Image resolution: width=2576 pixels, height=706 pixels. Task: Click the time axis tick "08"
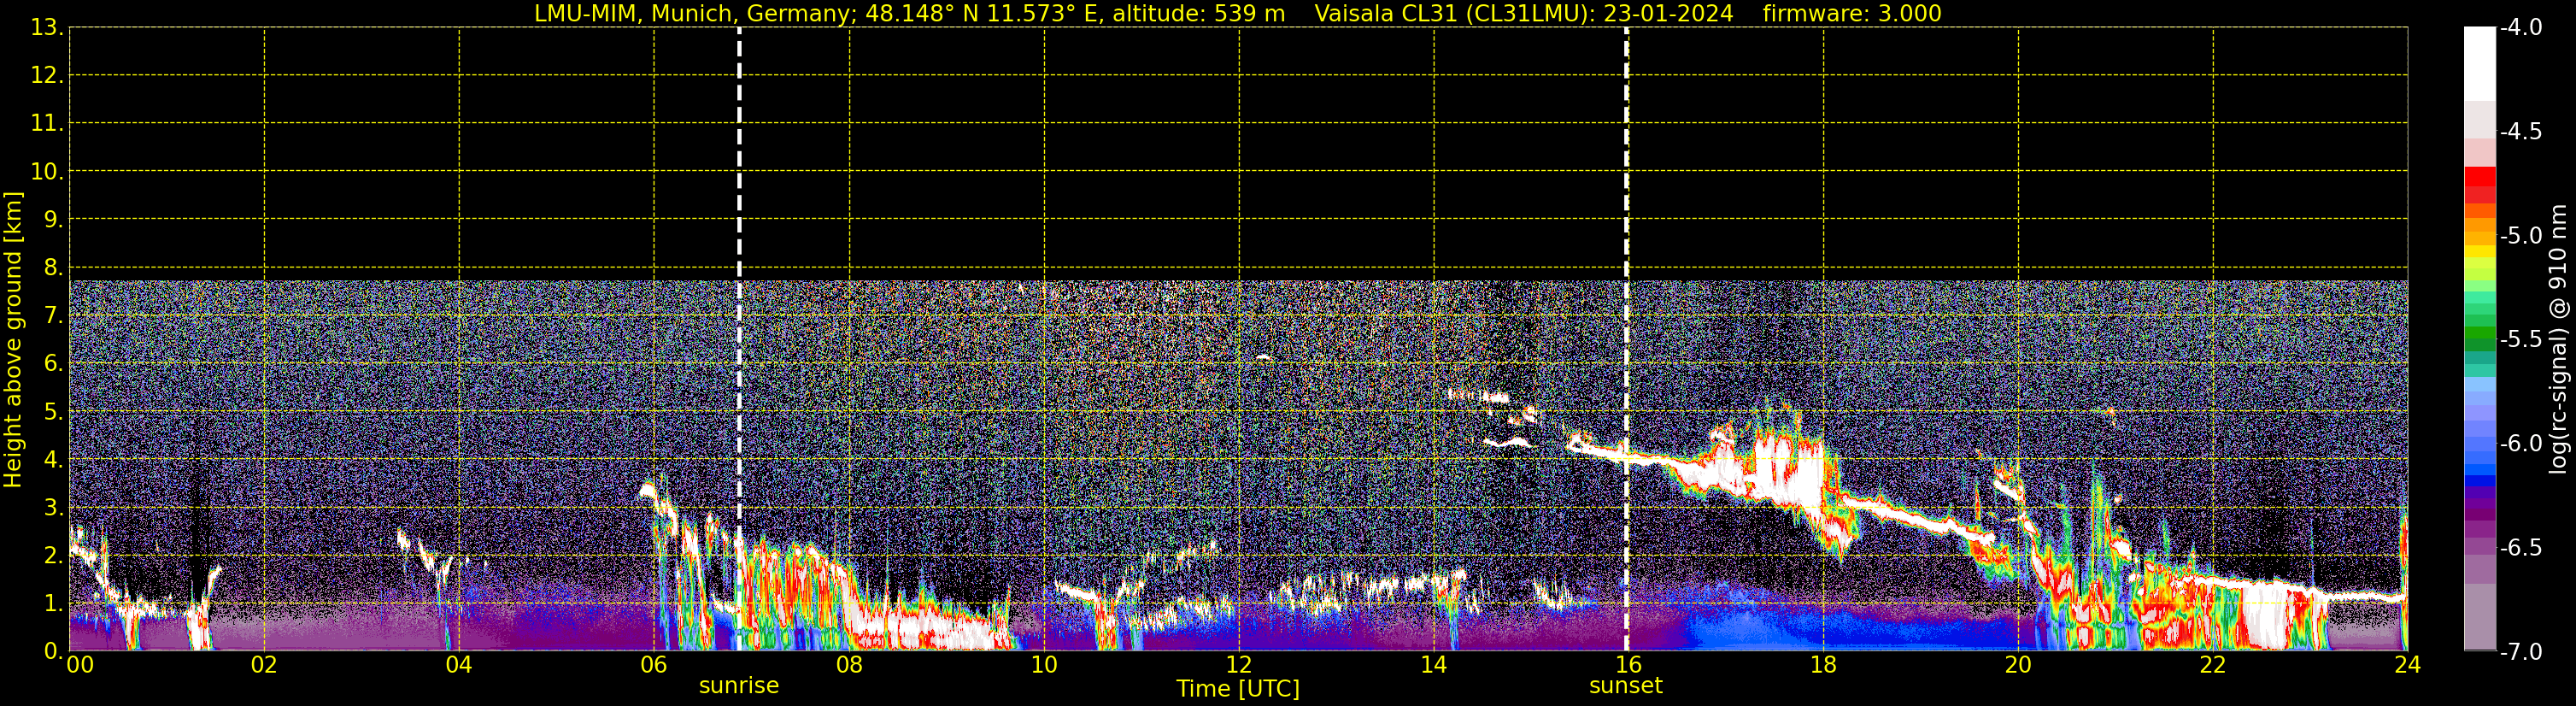coord(849,665)
